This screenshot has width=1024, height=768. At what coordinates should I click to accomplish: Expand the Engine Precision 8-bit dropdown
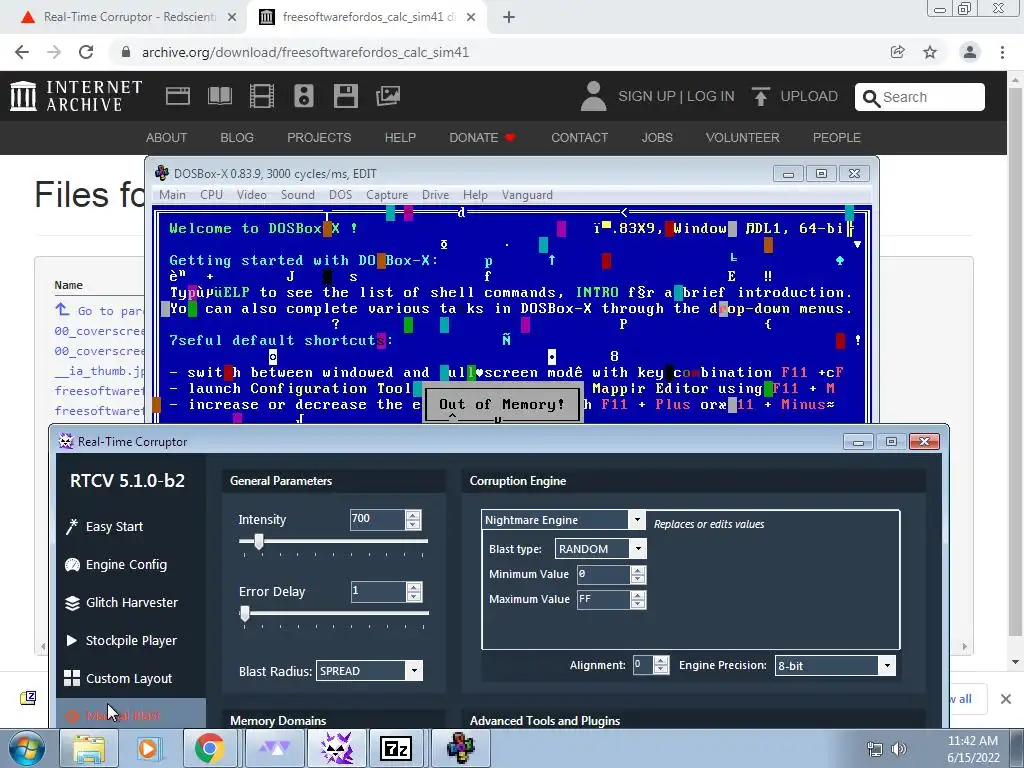[887, 665]
